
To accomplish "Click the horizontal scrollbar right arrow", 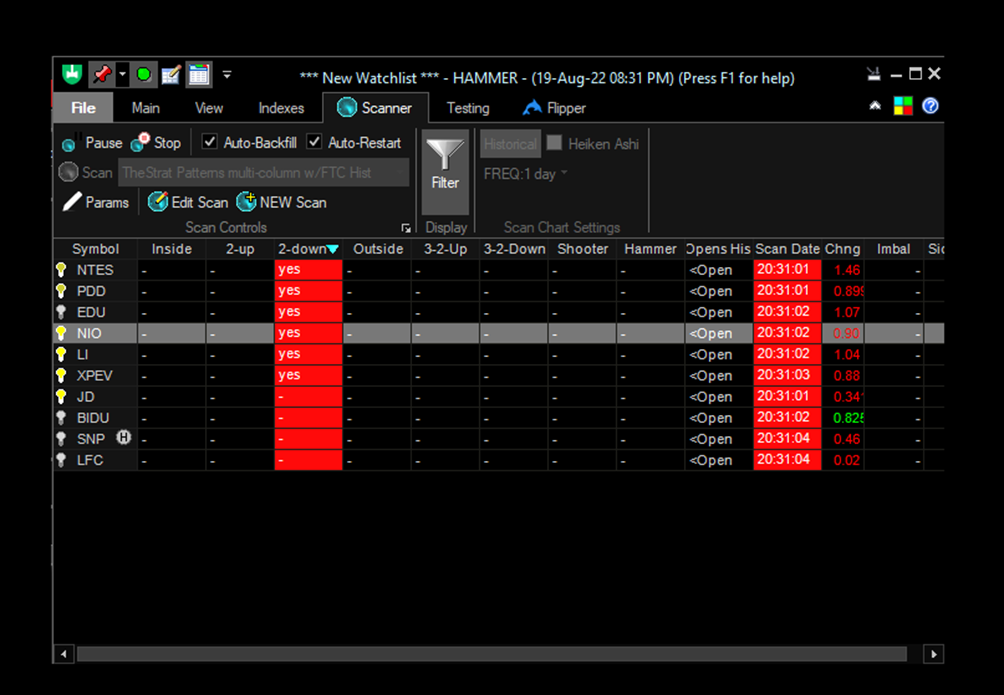I will [934, 654].
